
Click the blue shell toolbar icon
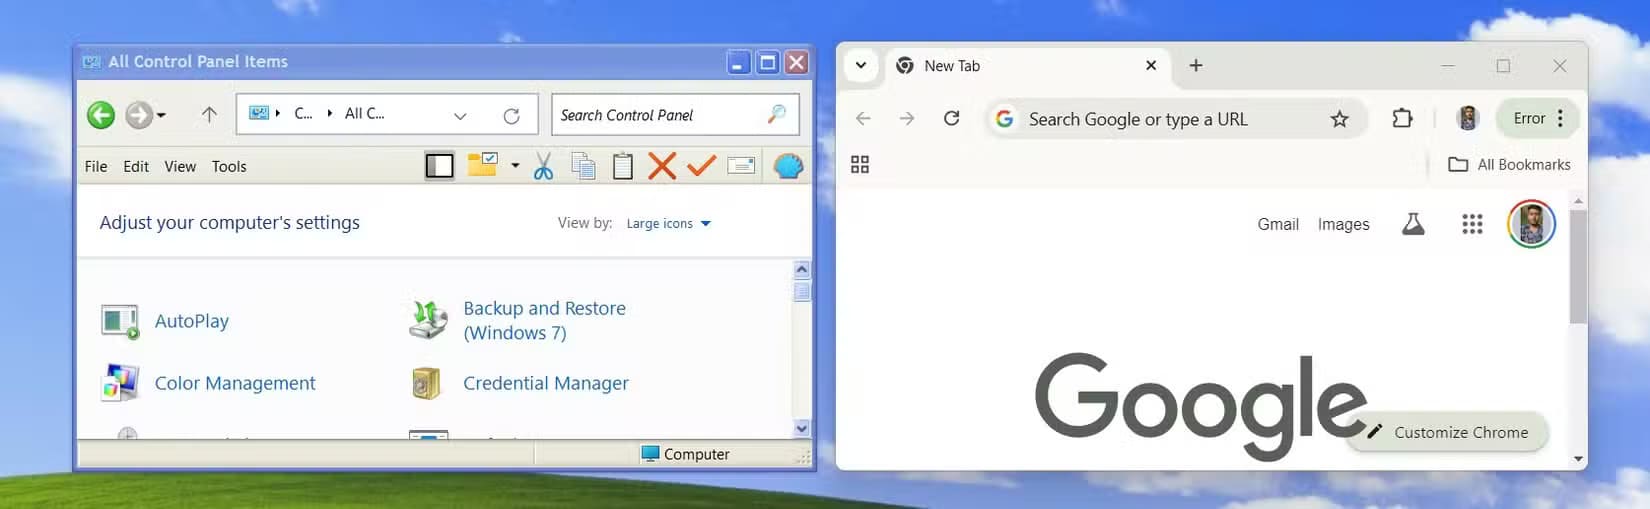click(x=788, y=166)
